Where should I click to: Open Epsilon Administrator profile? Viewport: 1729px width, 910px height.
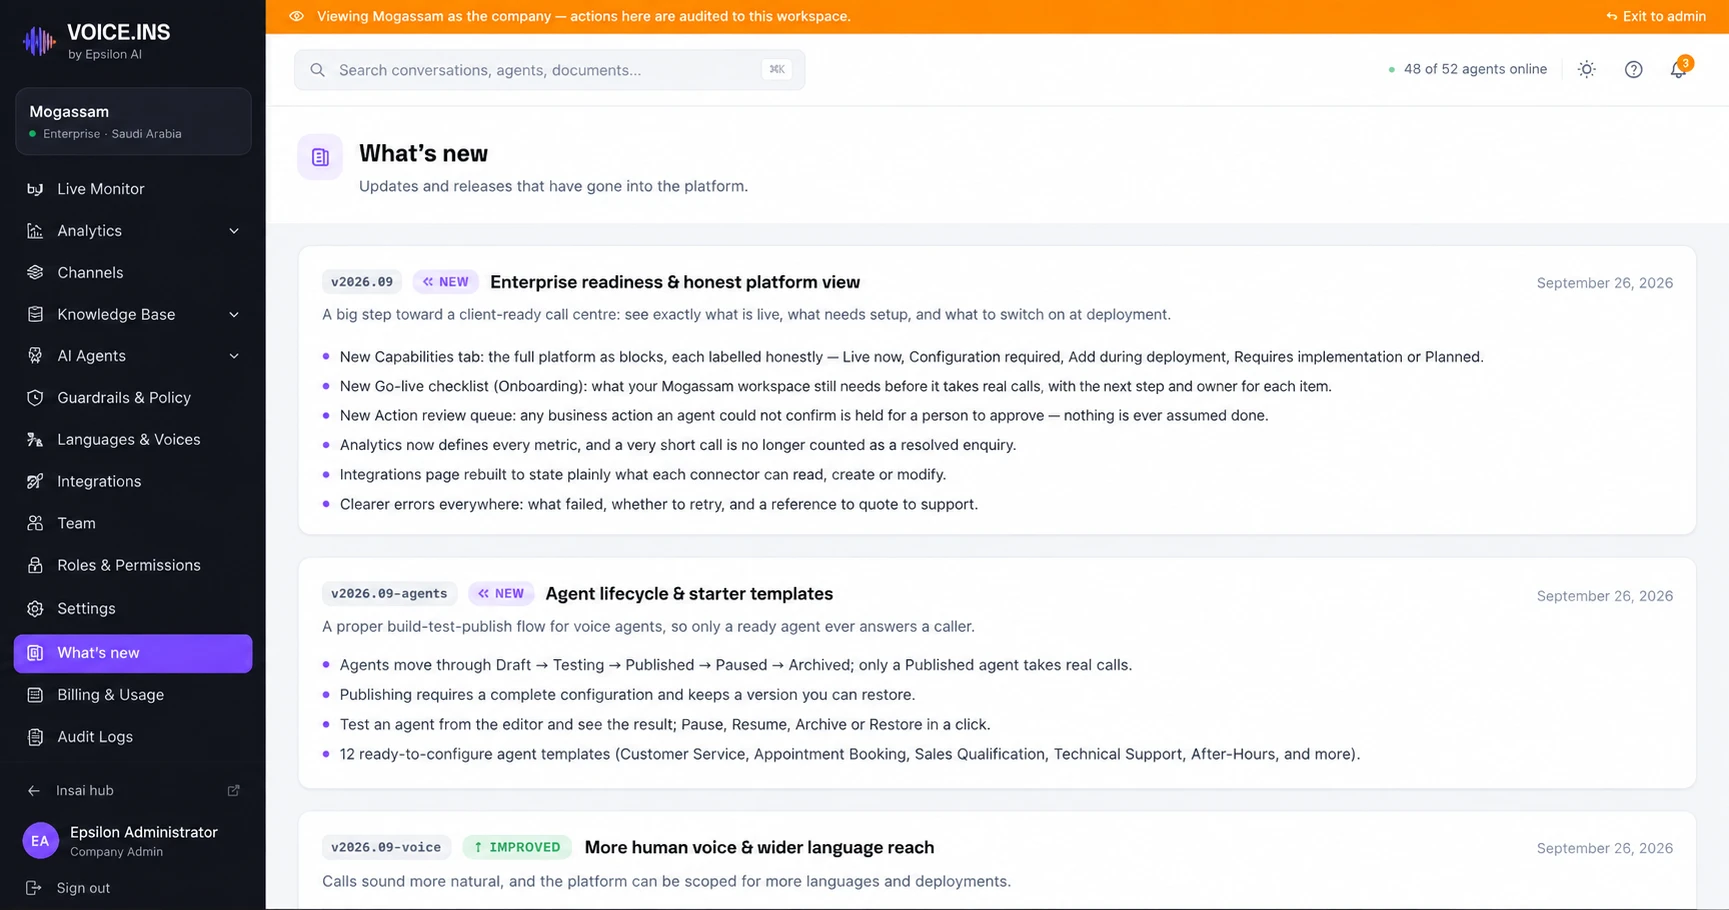click(133, 841)
